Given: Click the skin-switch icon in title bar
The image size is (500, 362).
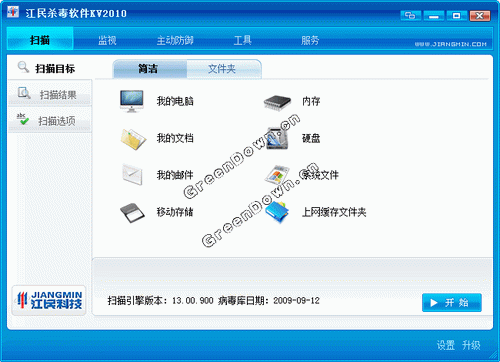Looking at the screenshot, I should coord(410,16).
